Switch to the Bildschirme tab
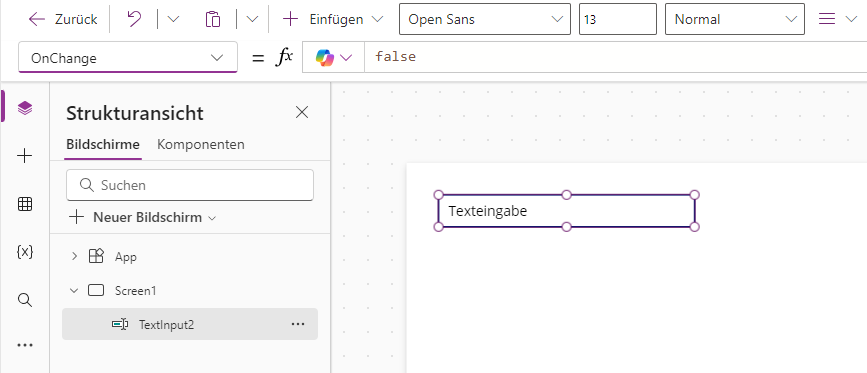 103,145
